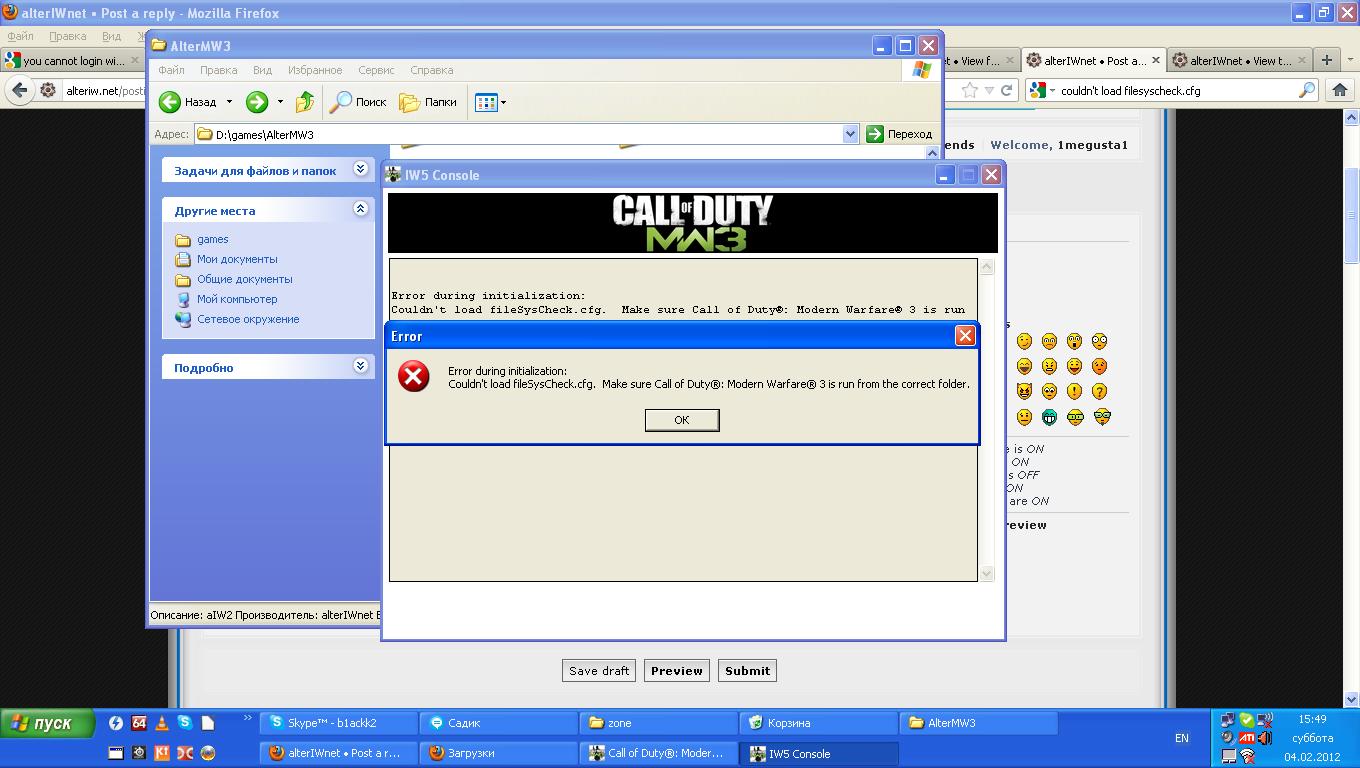The height and width of the screenshot is (768, 1360).
Task: Go up one folder level in Explorer
Action: pyautogui.click(x=305, y=102)
